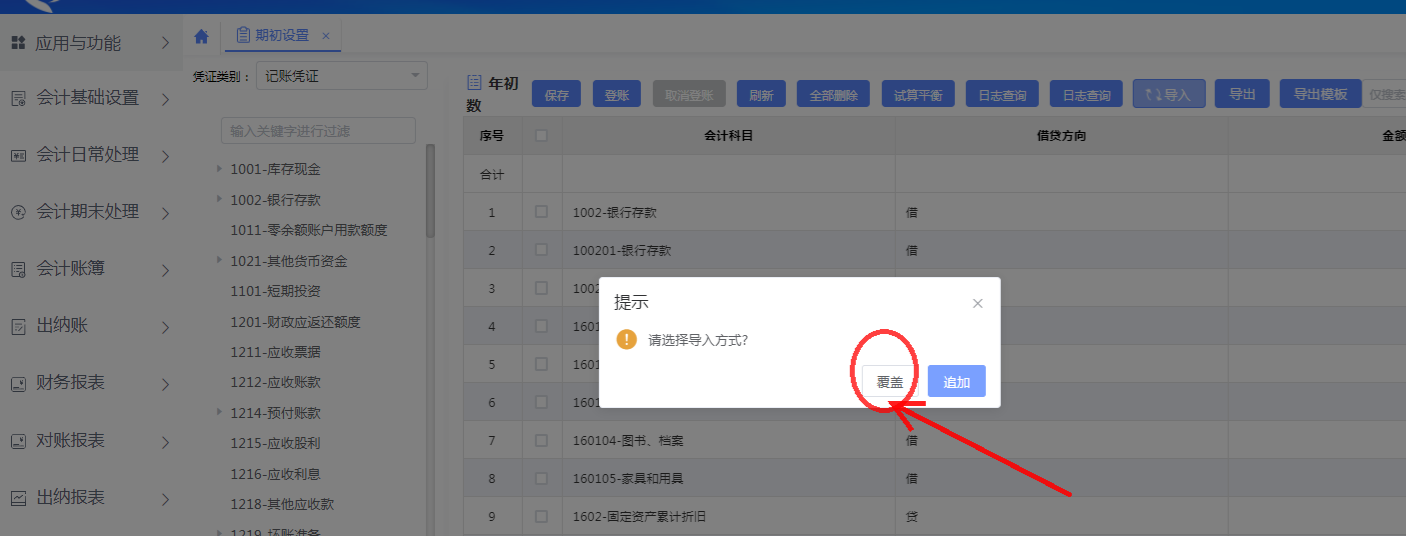Click the keyword filter input field
The height and width of the screenshot is (536, 1406).
(x=317, y=131)
